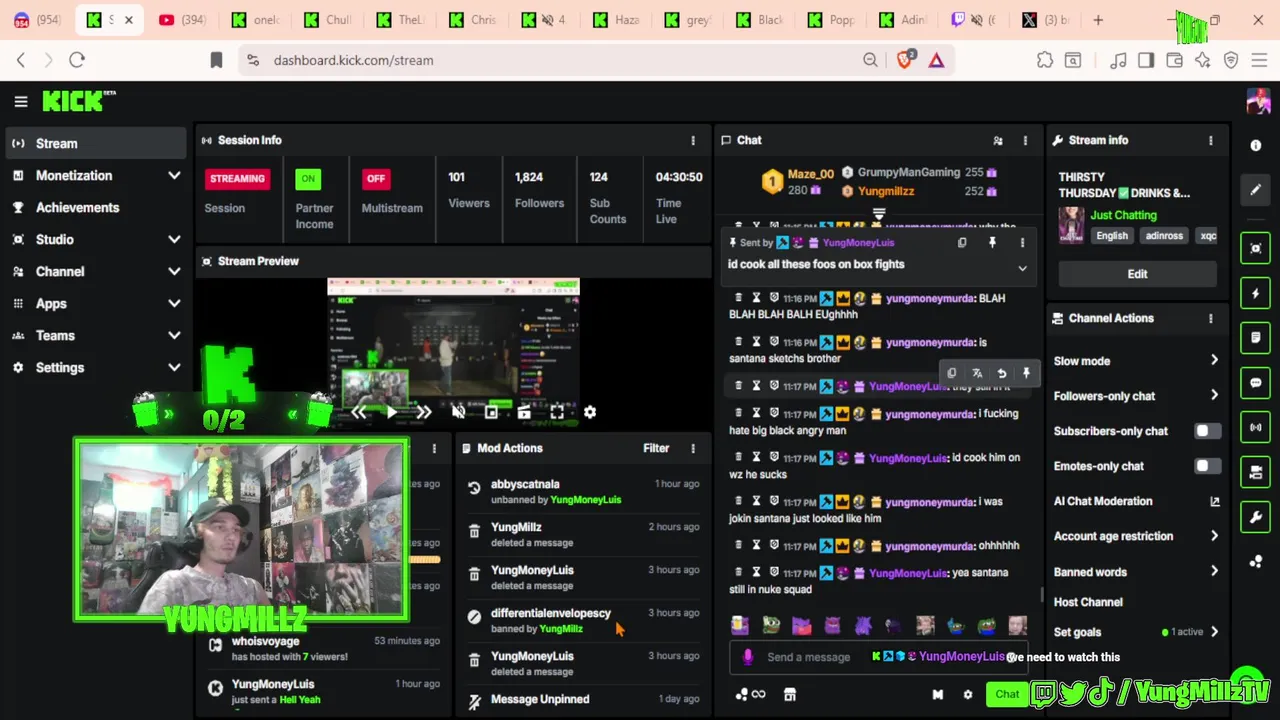Toggle Stream info wrench icon in sidebar
1280x720 pixels.
(1256, 517)
